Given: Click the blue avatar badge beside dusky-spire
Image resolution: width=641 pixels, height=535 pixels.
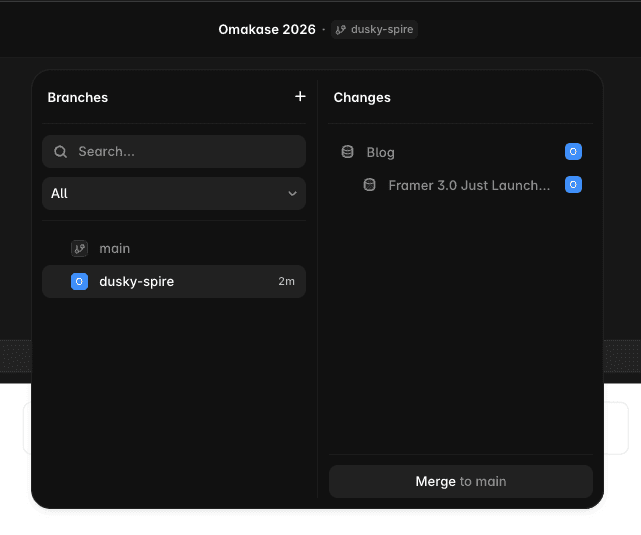Looking at the screenshot, I should (x=79, y=282).
